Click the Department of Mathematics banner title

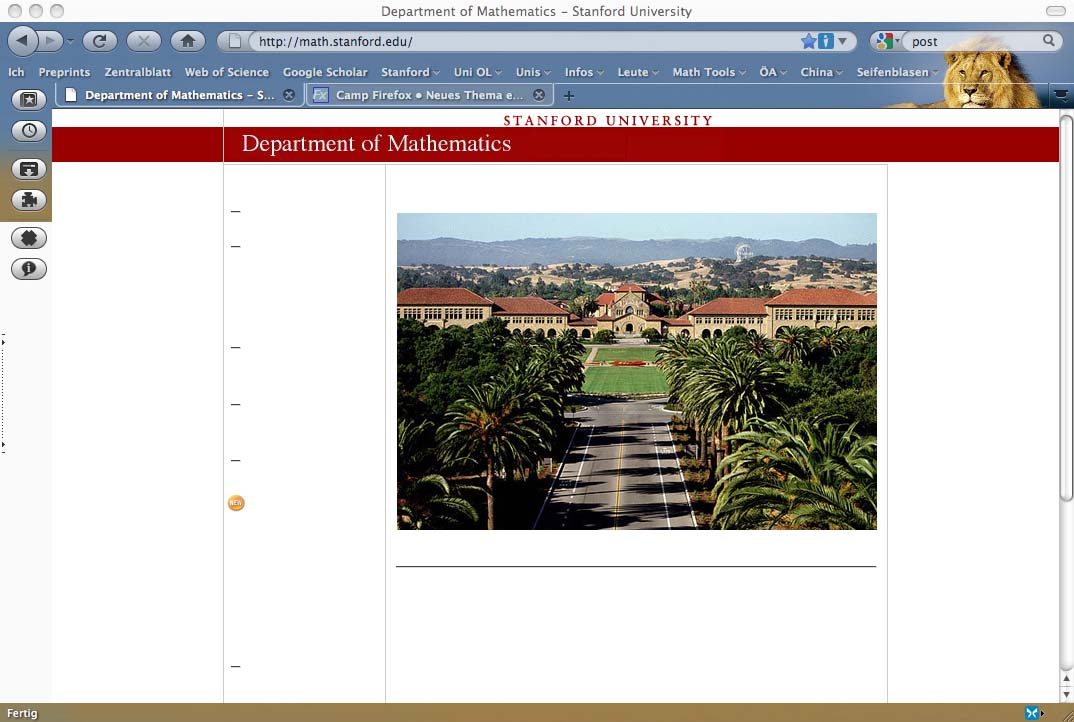[x=376, y=143]
